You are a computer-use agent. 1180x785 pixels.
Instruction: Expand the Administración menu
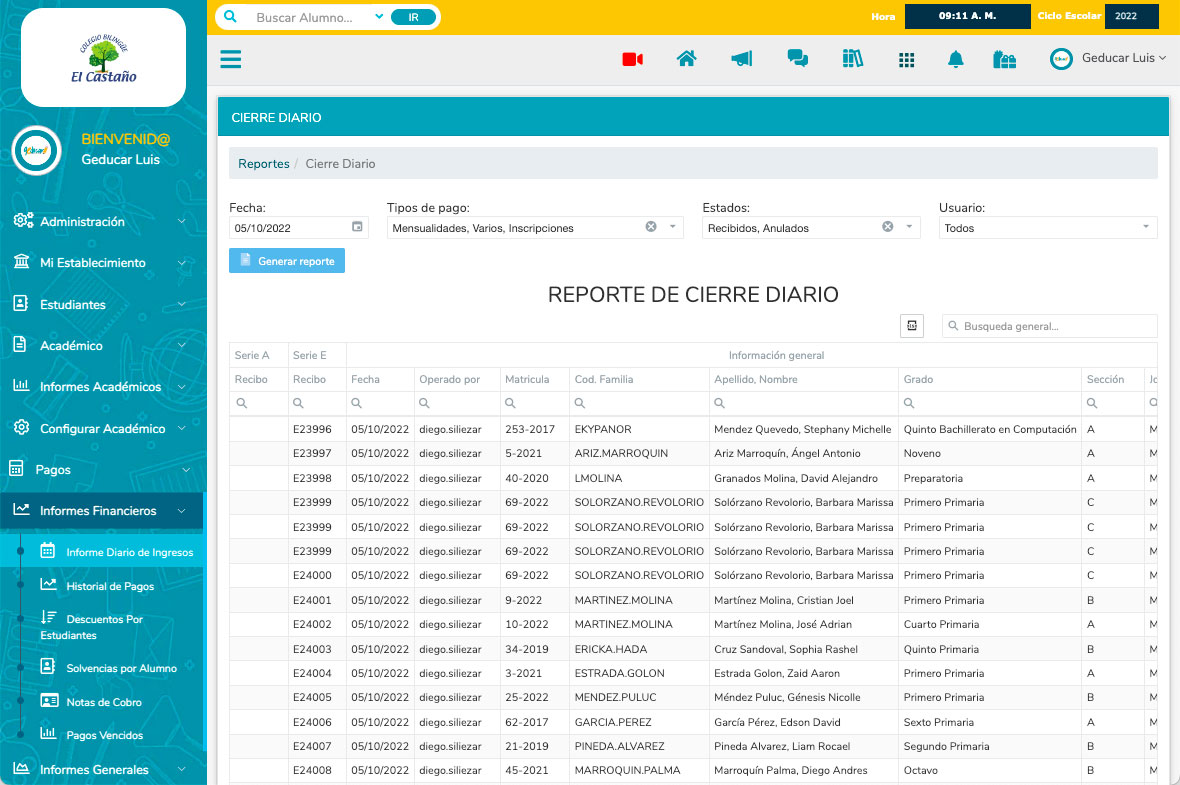click(x=101, y=221)
